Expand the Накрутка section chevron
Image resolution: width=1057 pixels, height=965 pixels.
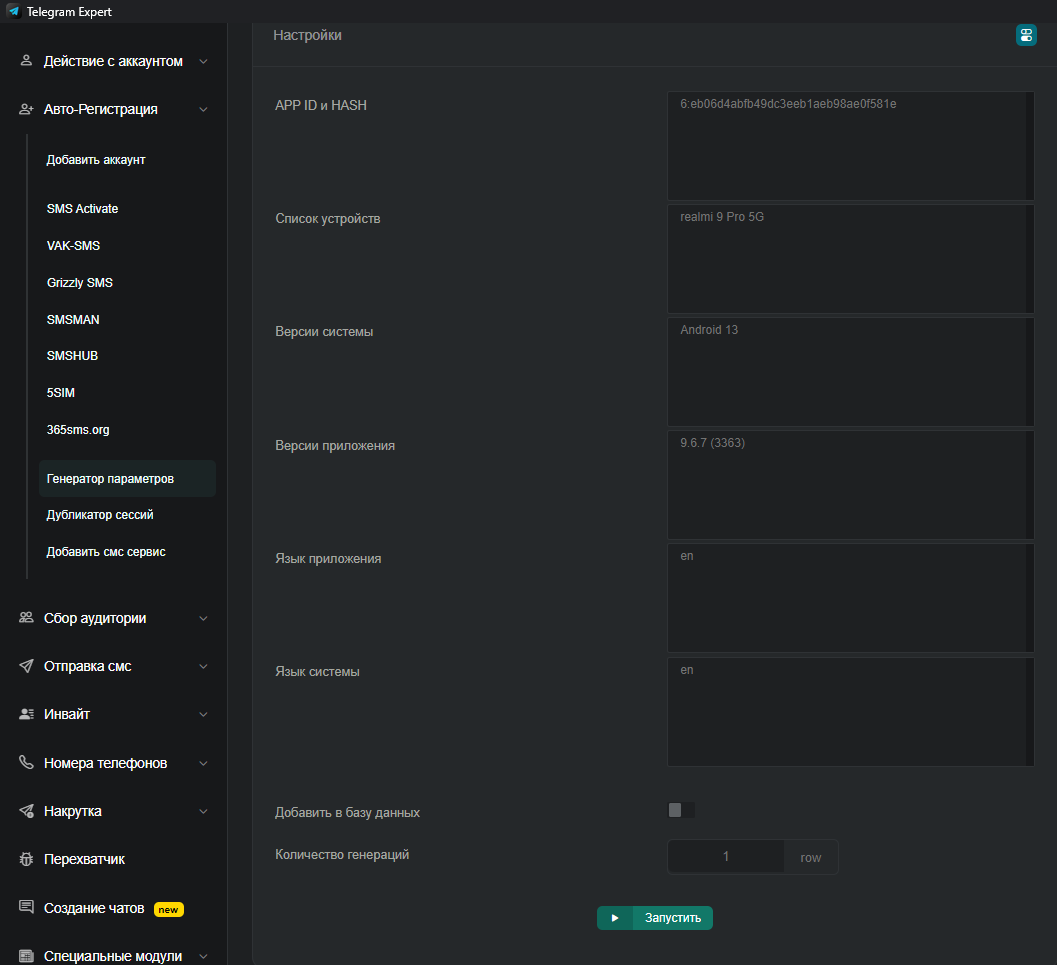[203, 811]
